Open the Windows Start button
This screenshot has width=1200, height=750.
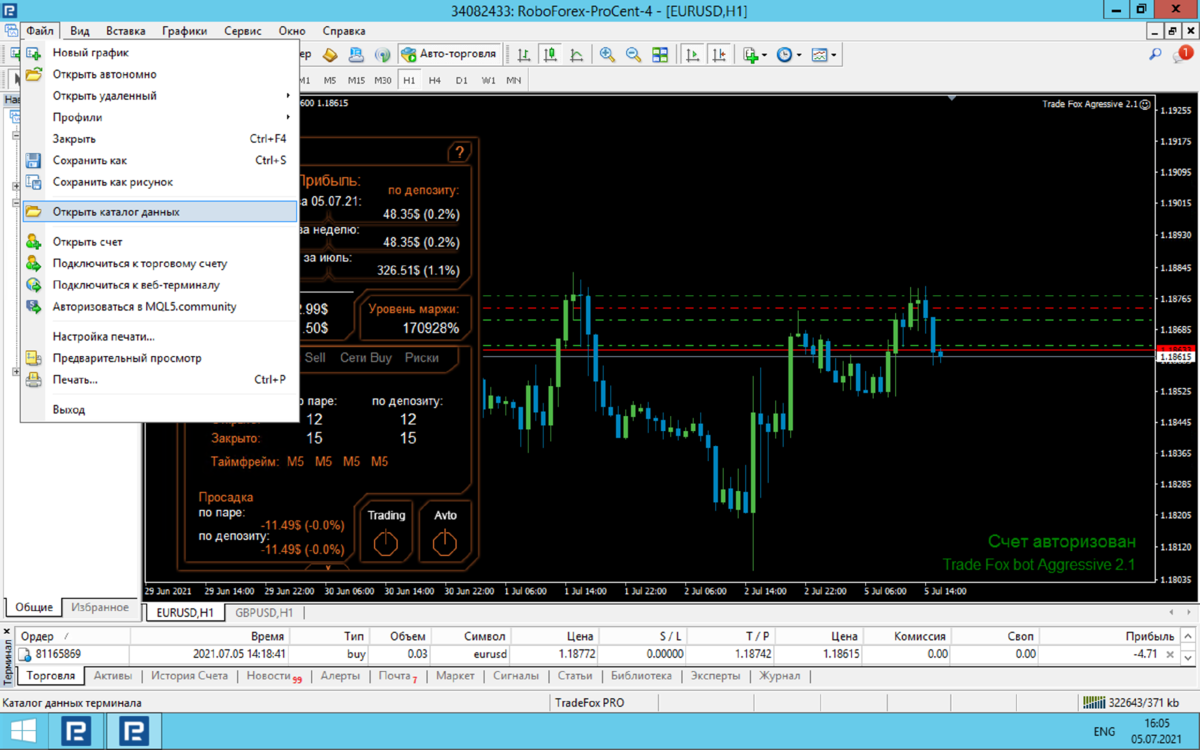click(23, 732)
